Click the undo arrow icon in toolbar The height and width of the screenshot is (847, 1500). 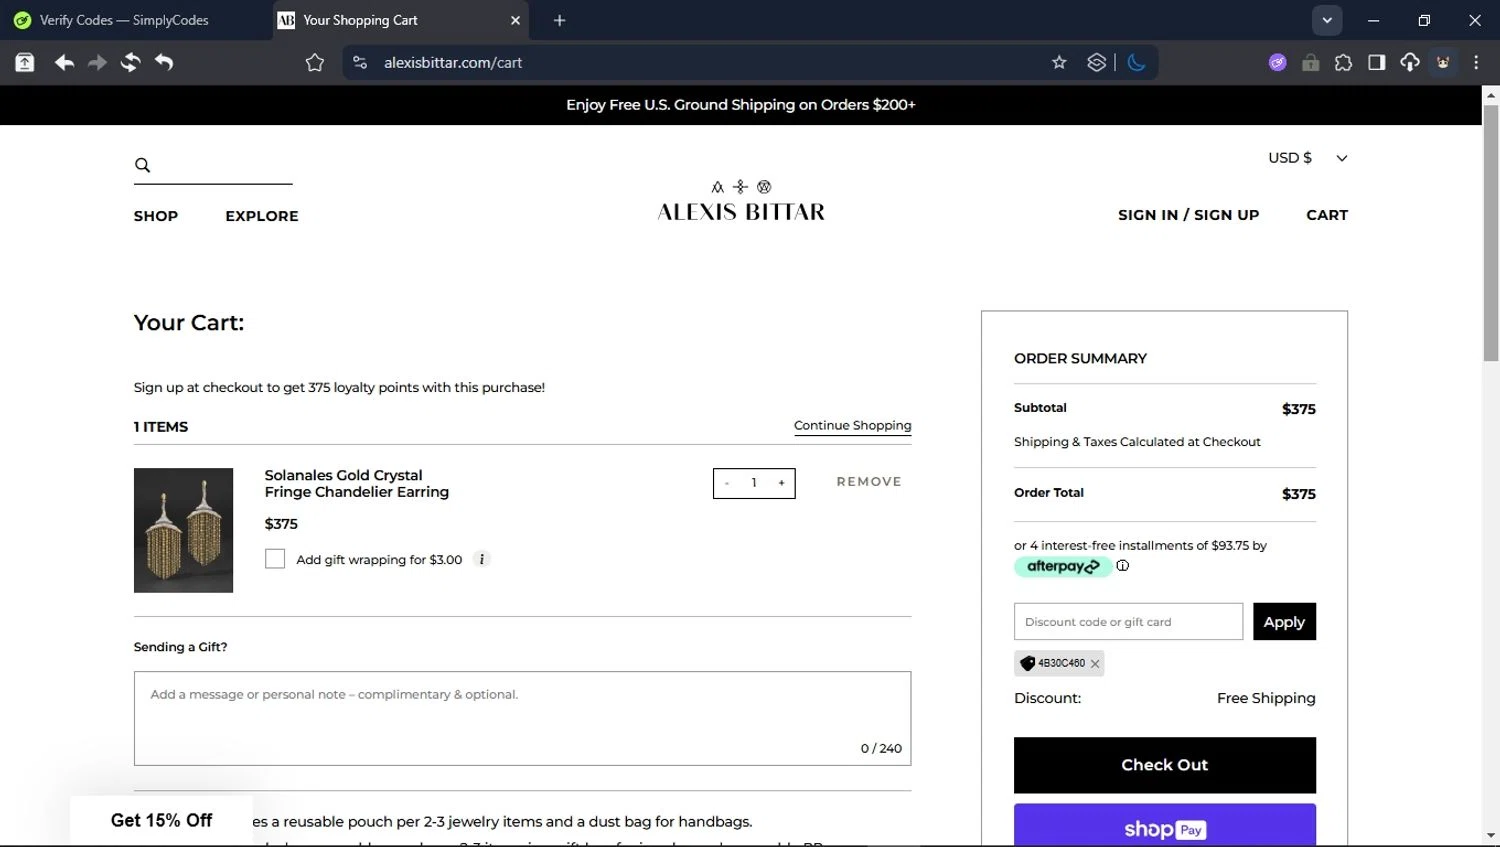(164, 62)
